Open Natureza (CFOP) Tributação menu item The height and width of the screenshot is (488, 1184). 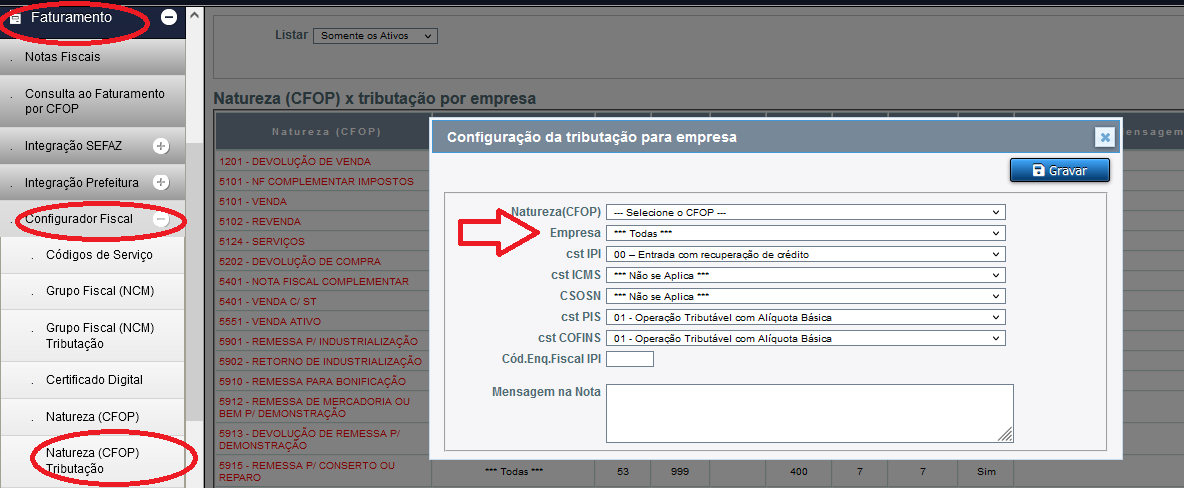[92, 460]
